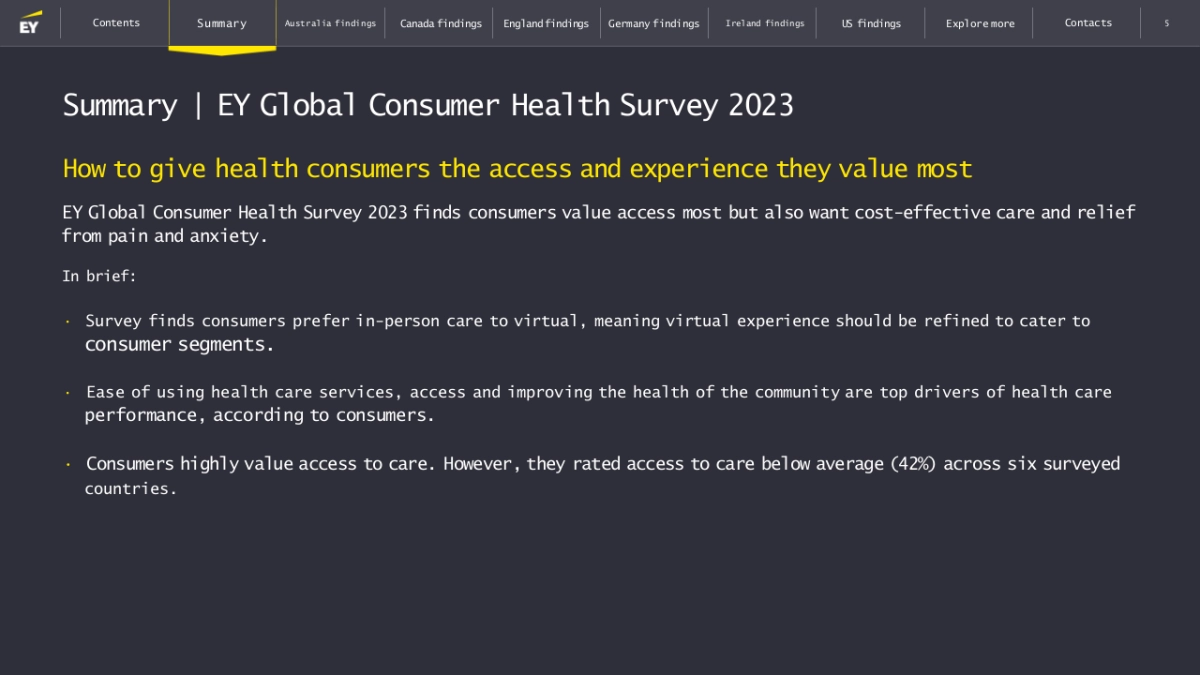Viewport: 1200px width, 675px height.
Task: Click the EY logo
Action: click(30, 22)
